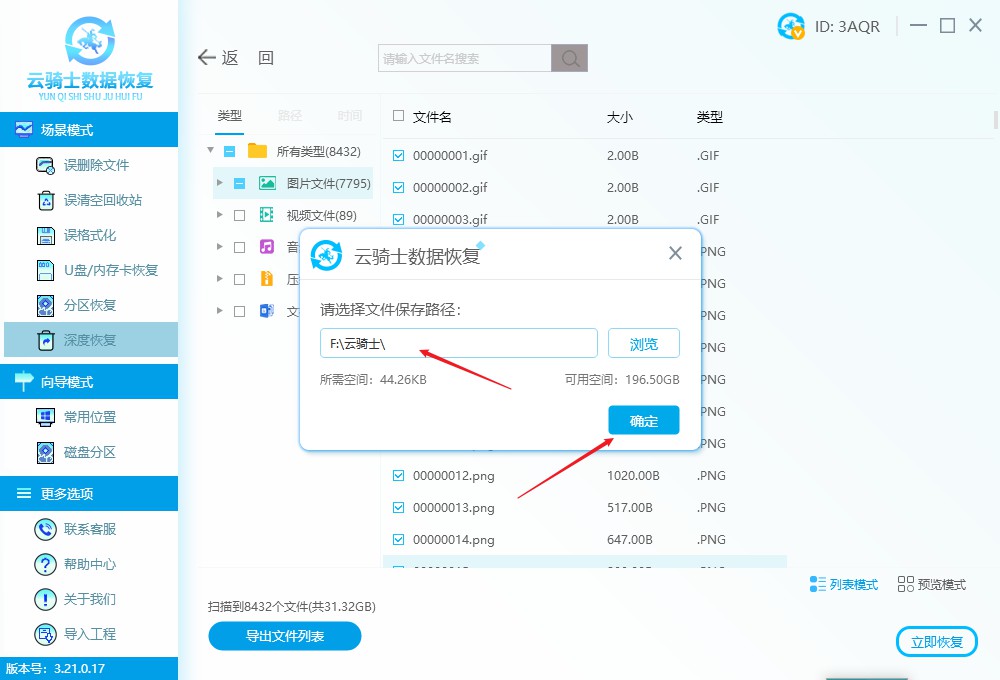Click the 向导模式 signpost icon
The image size is (1000, 680).
tap(24, 381)
